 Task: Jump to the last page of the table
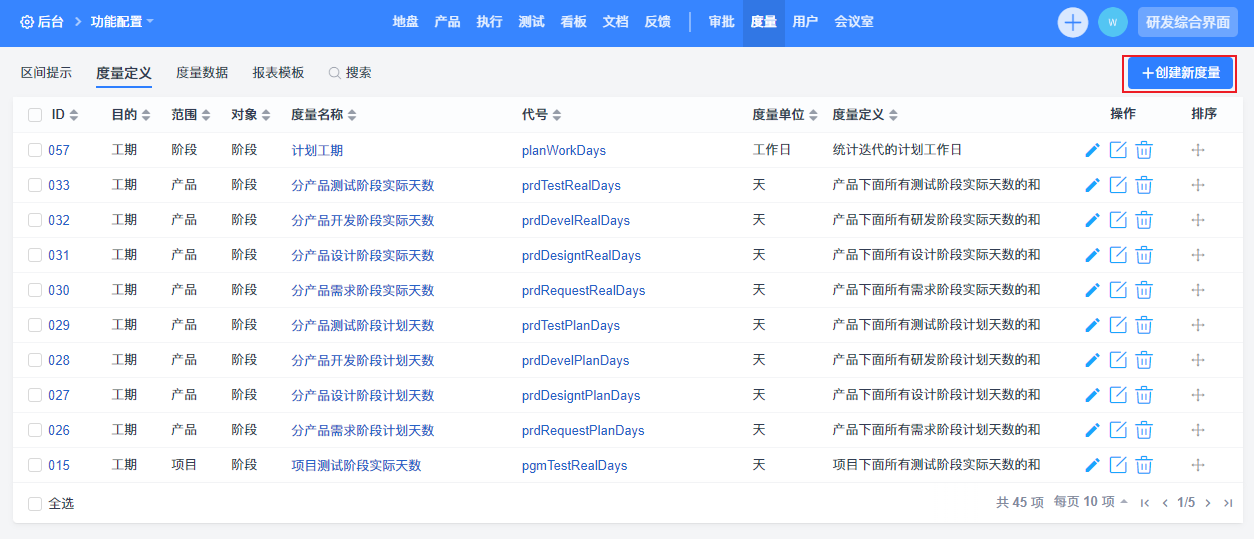pyautogui.click(x=1228, y=503)
